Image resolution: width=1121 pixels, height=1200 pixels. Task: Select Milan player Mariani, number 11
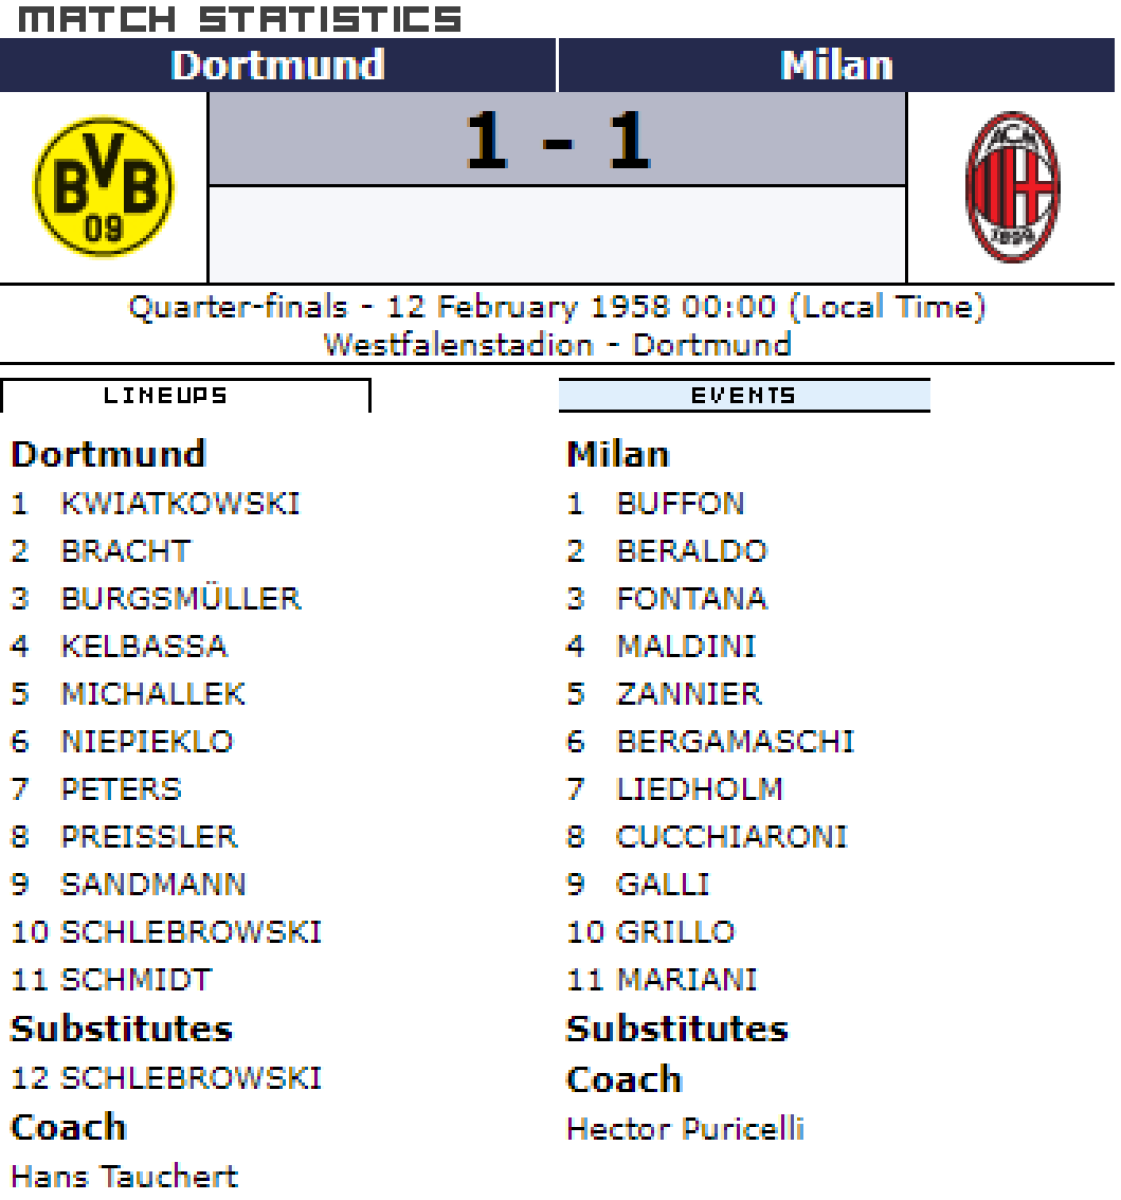click(687, 979)
